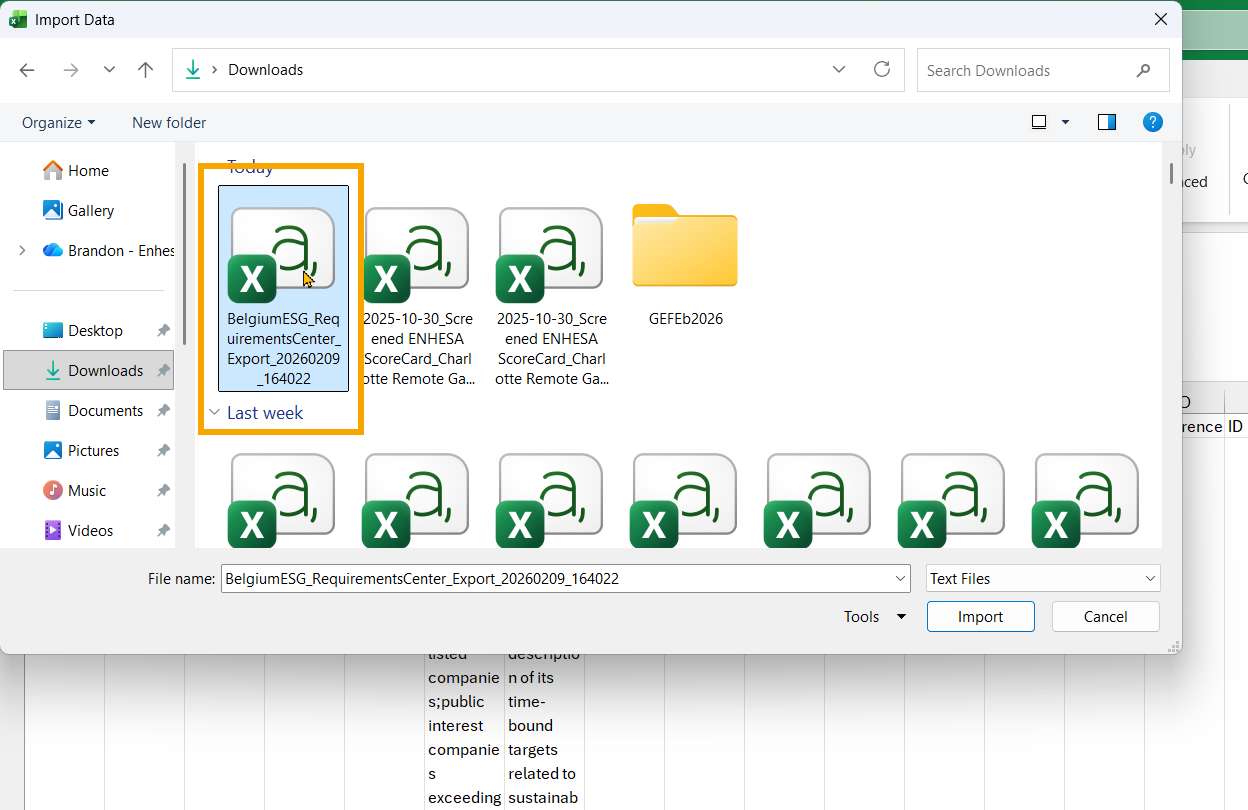
Task: Open the GEFEb2026 folder icon
Action: (685, 246)
